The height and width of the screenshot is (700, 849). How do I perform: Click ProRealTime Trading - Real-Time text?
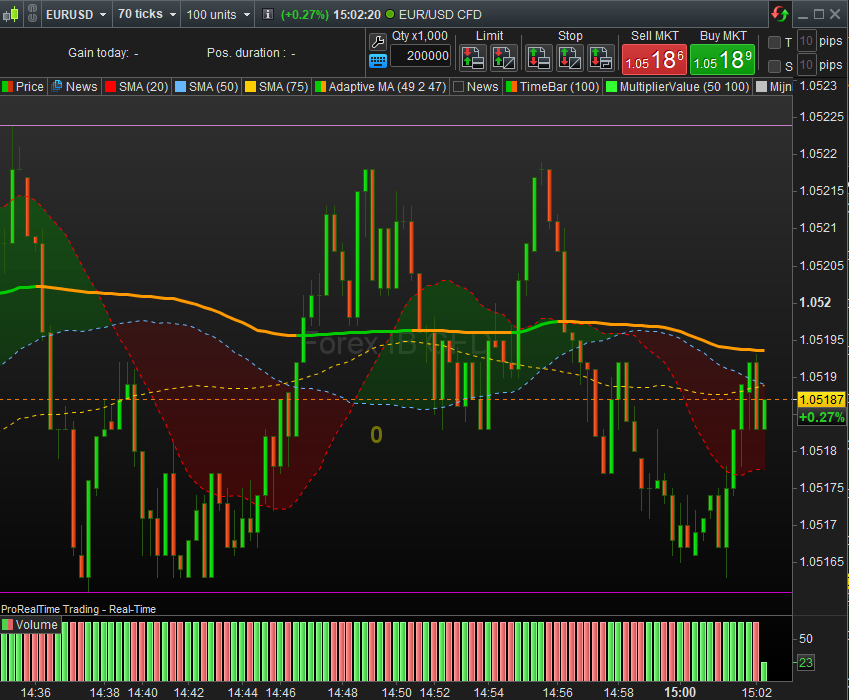[x=79, y=609]
